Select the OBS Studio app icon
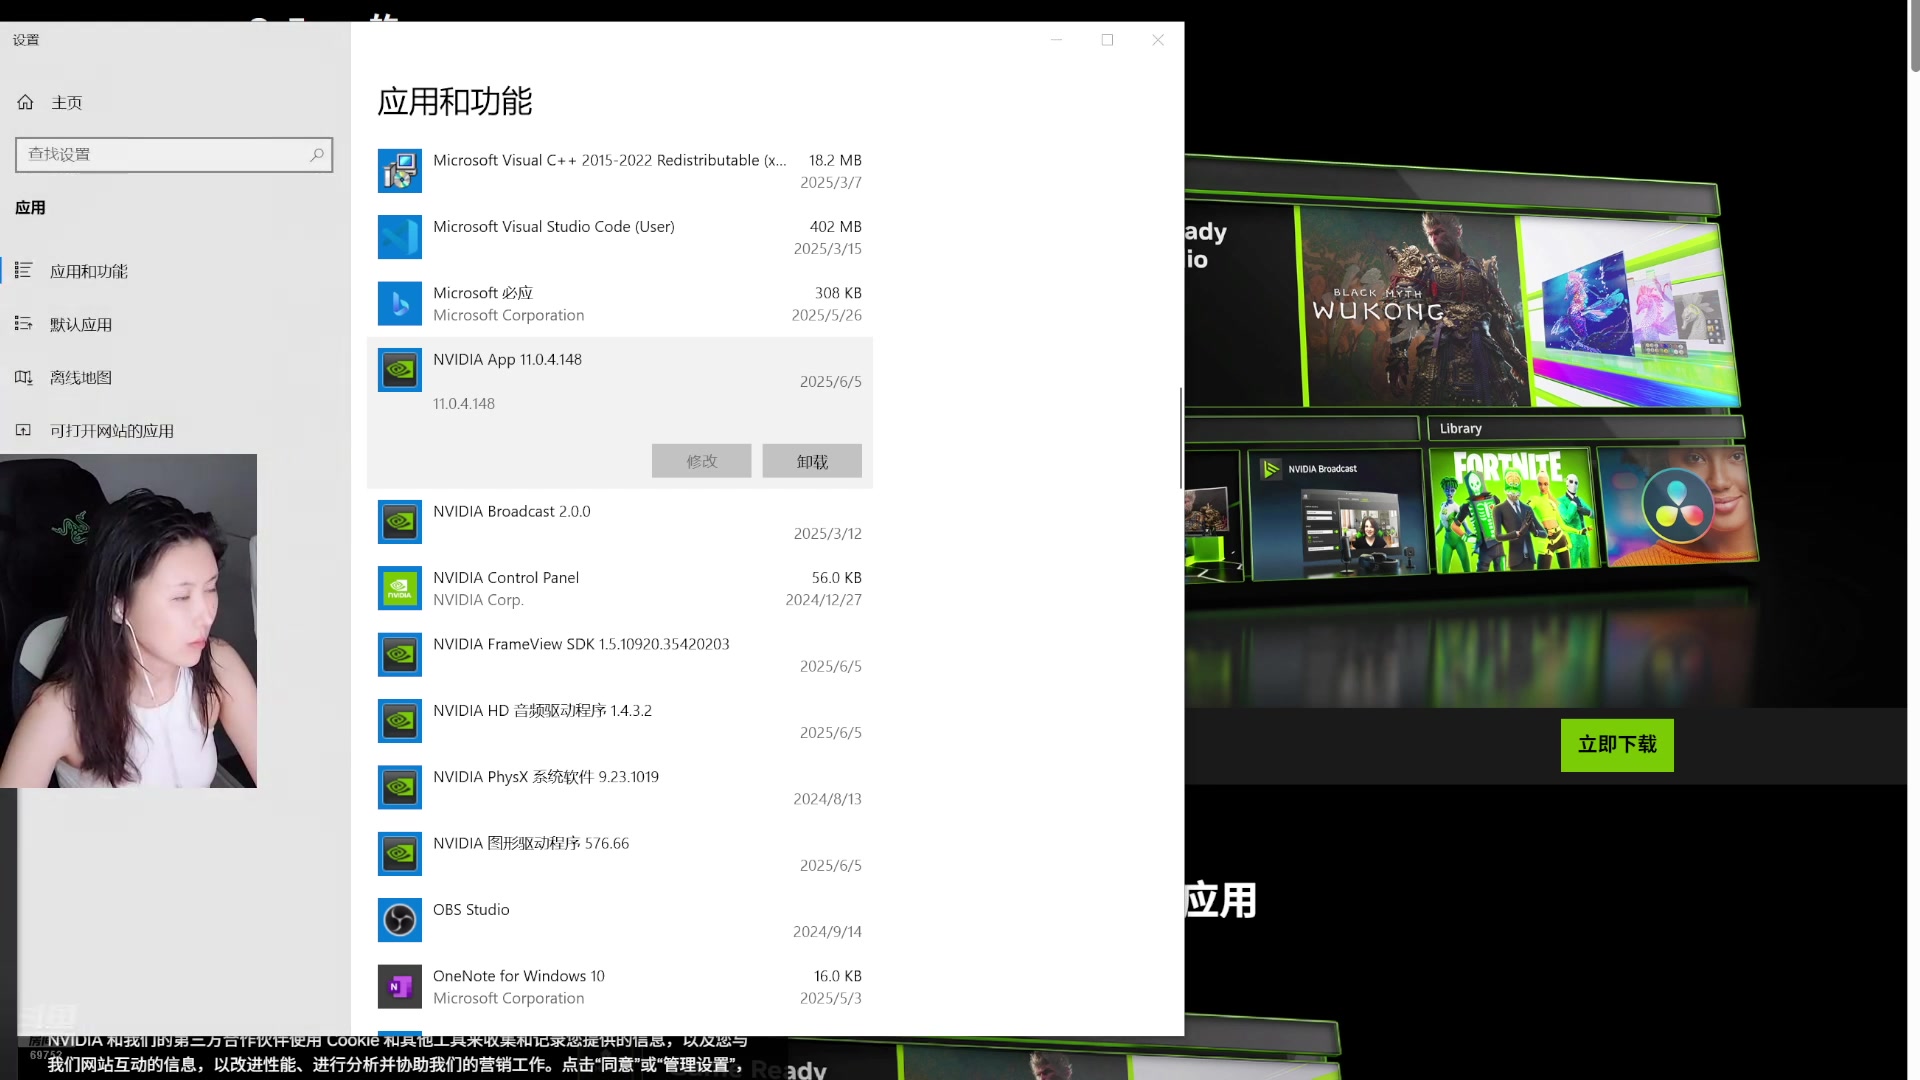 [x=399, y=920]
